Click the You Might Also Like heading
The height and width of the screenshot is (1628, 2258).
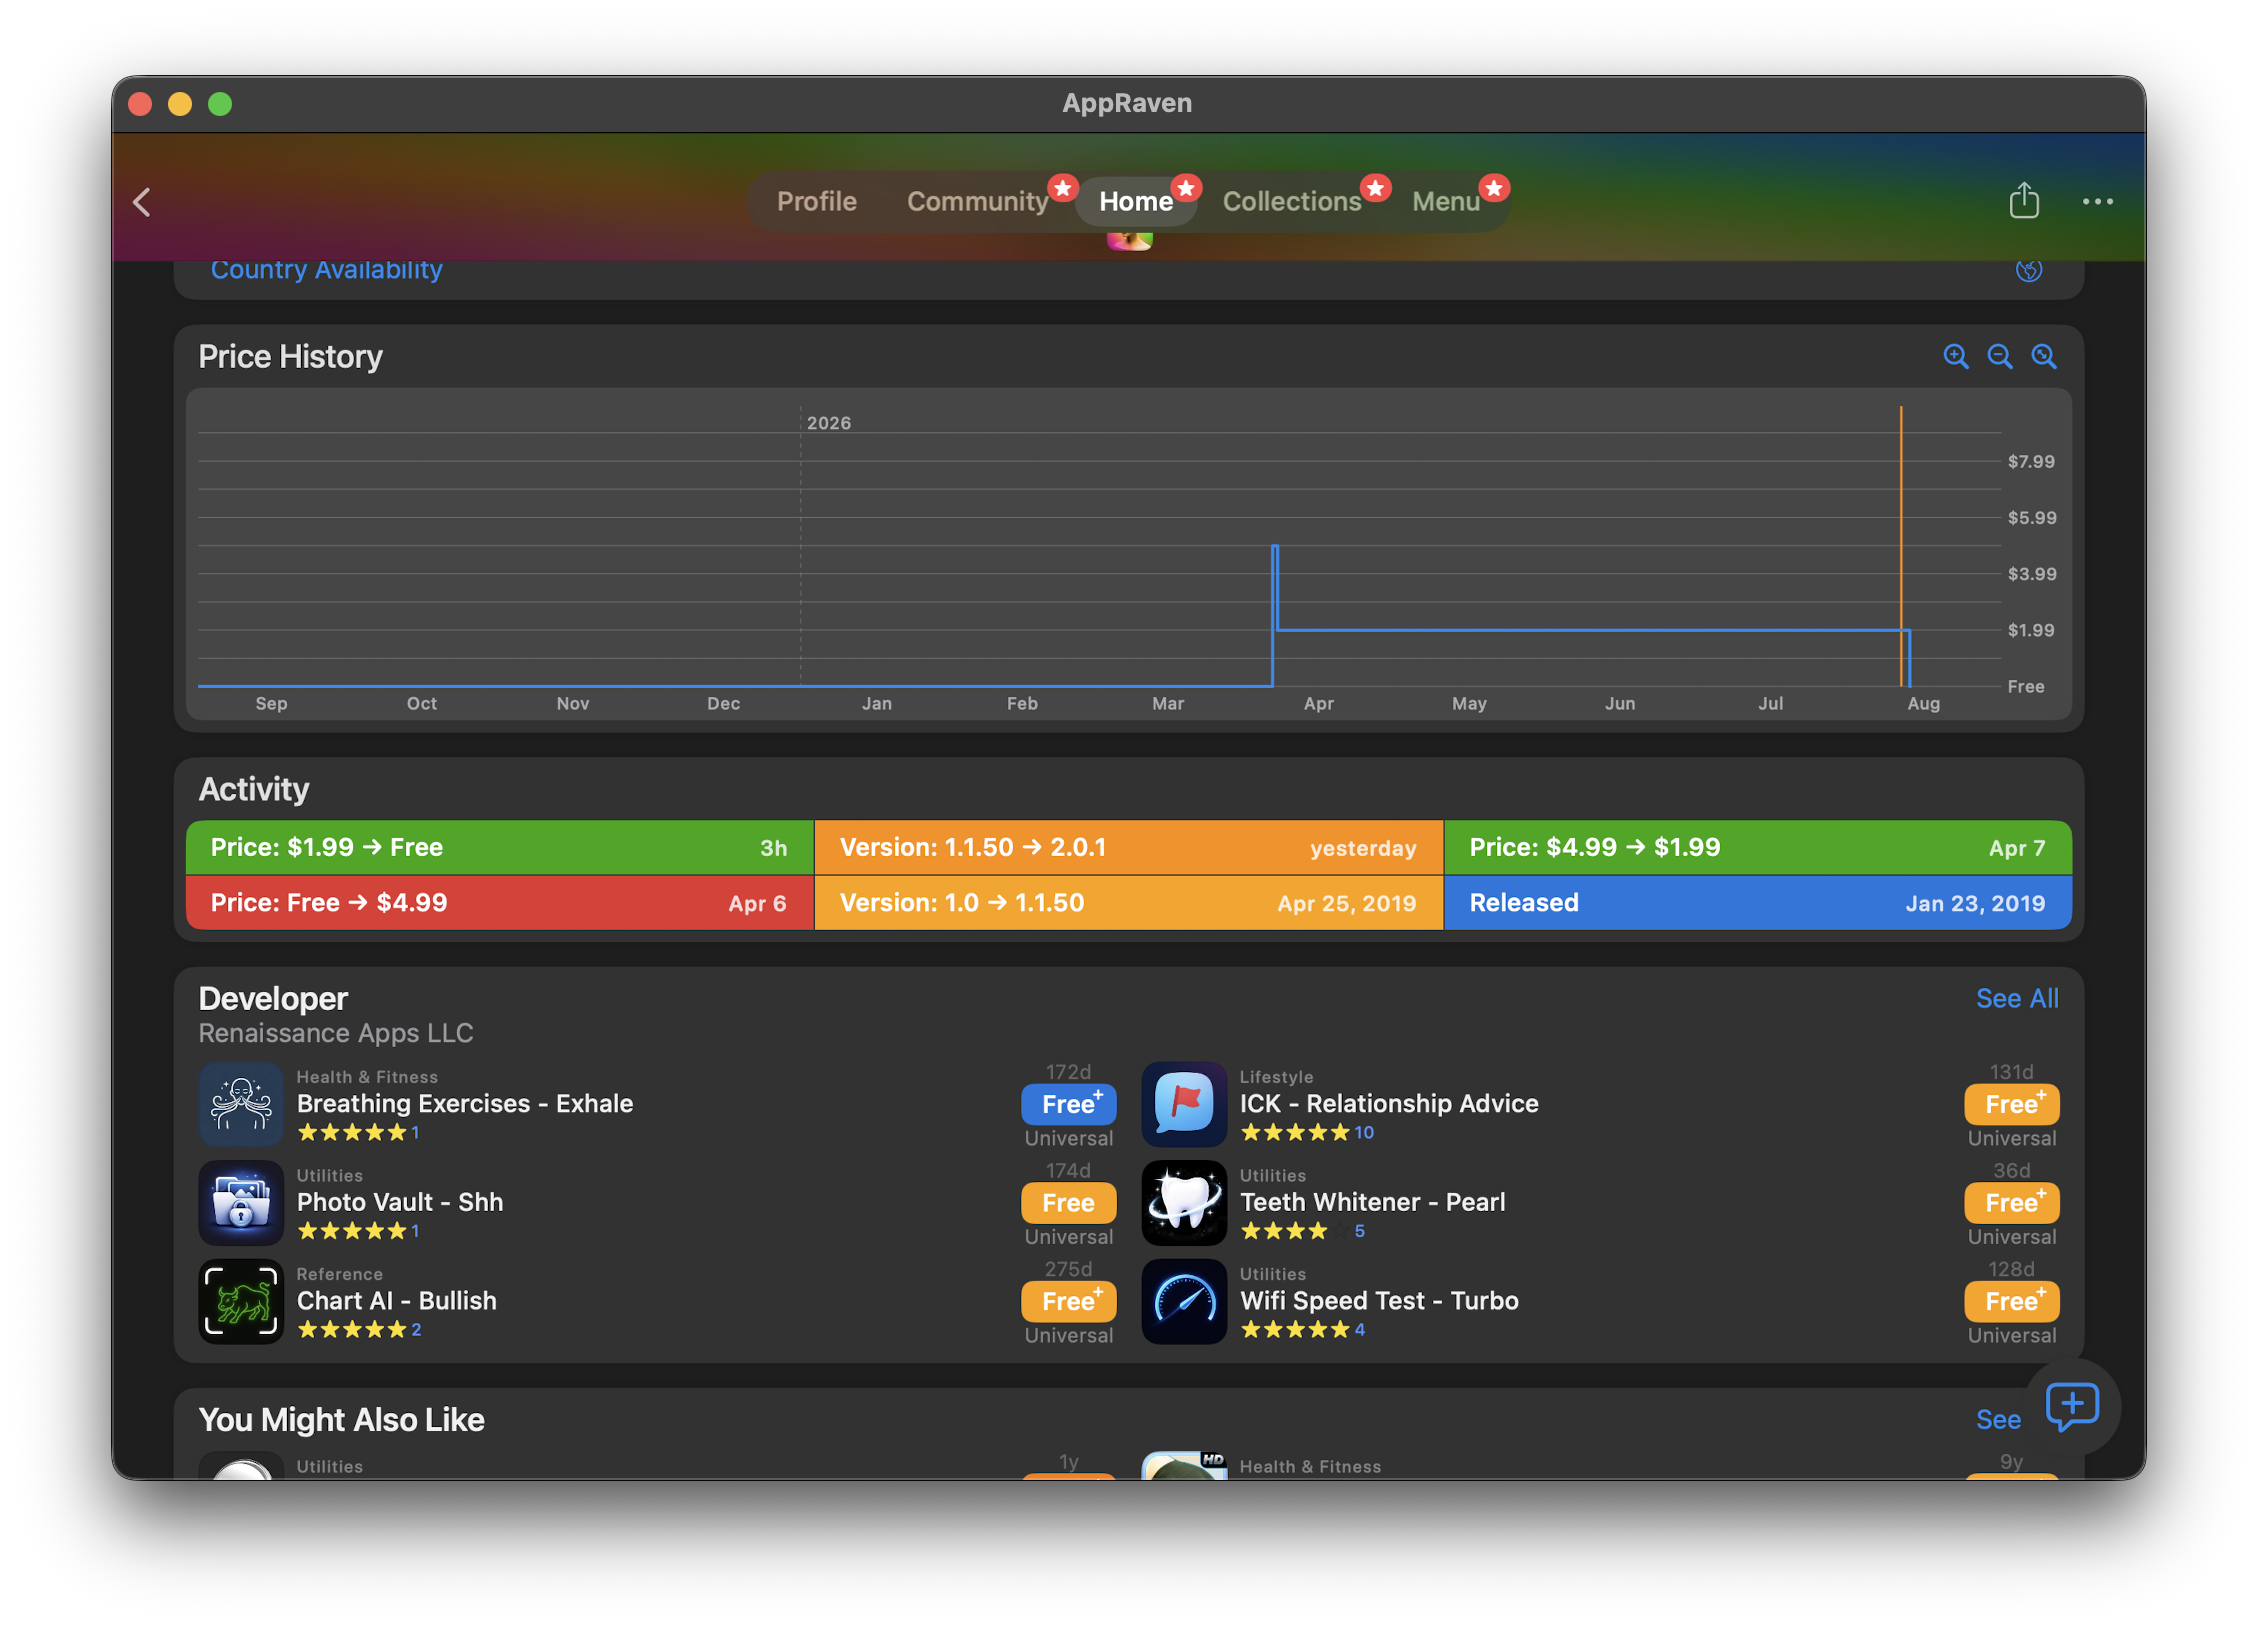point(341,1420)
